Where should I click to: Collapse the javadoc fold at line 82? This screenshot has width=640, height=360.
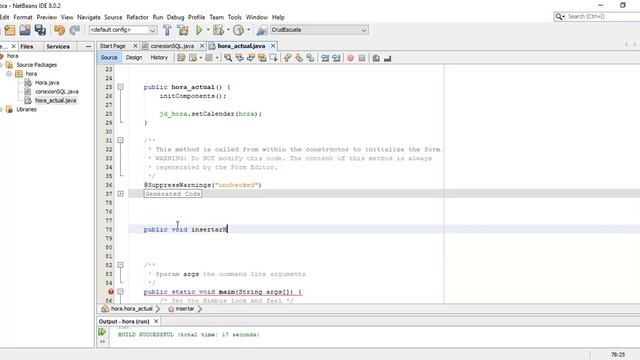120,265
